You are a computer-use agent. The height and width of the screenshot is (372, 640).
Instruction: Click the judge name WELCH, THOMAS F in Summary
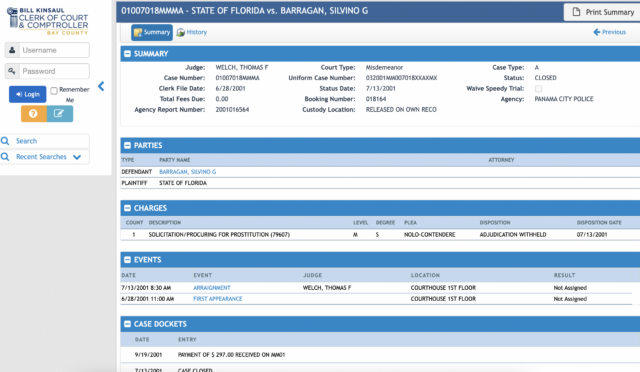(x=242, y=67)
